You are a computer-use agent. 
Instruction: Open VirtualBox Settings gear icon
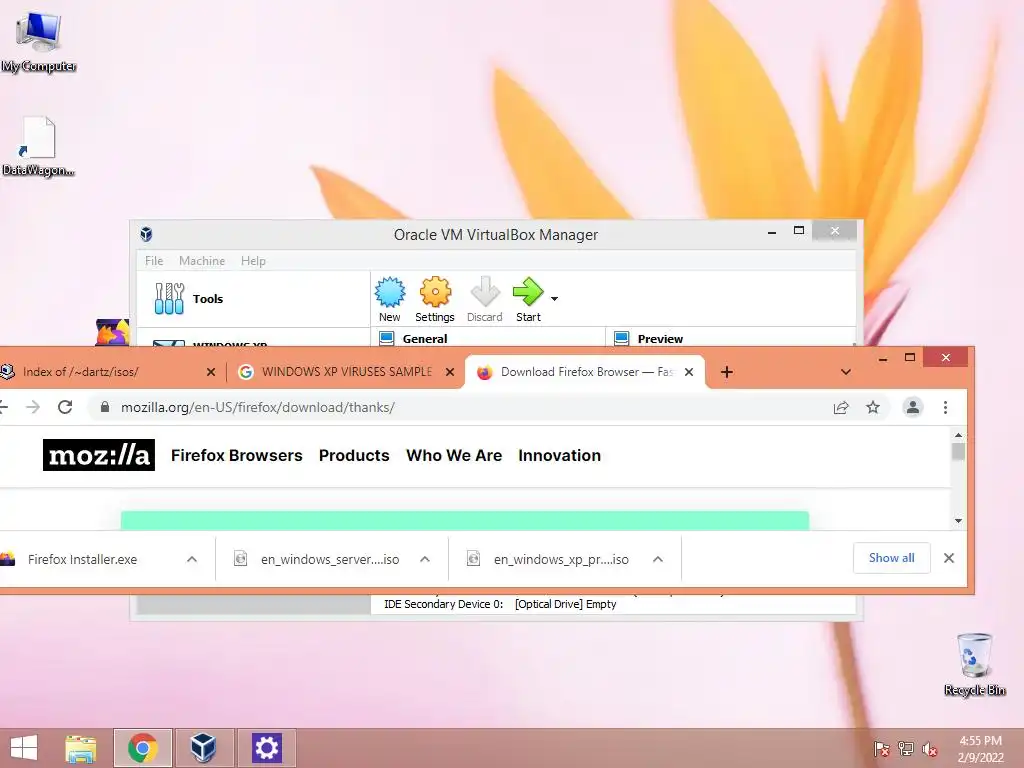coord(435,299)
